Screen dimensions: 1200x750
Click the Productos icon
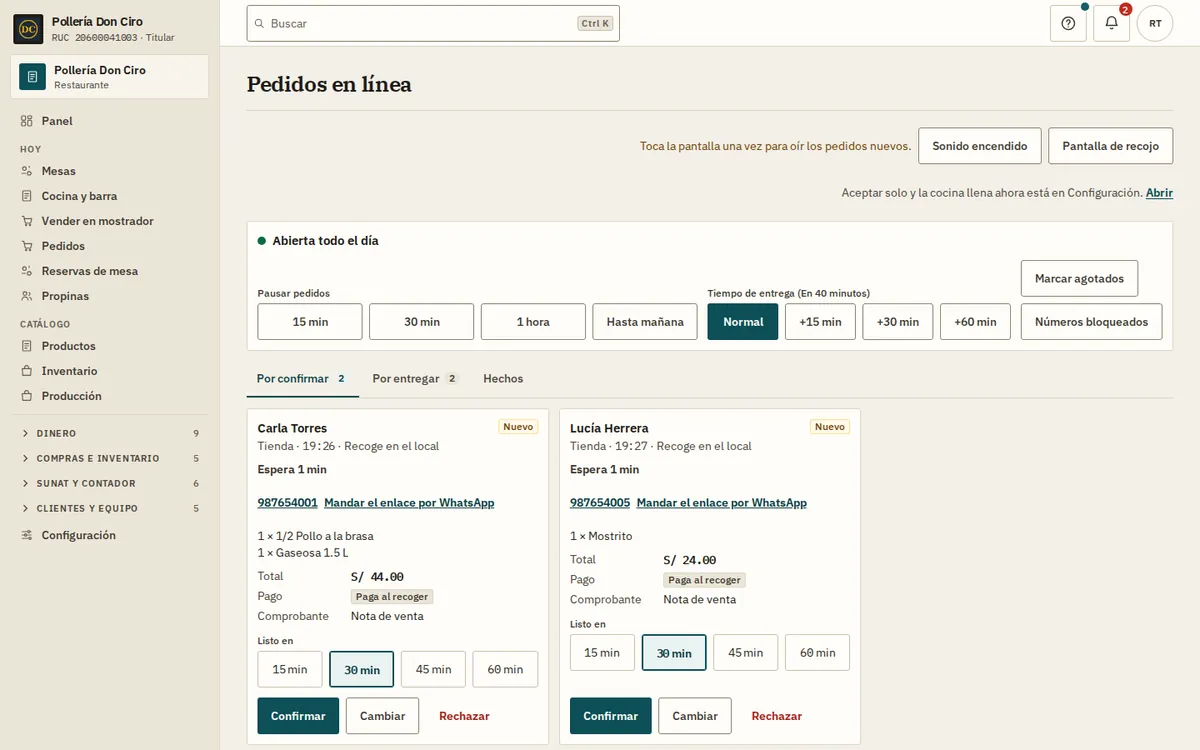point(27,346)
